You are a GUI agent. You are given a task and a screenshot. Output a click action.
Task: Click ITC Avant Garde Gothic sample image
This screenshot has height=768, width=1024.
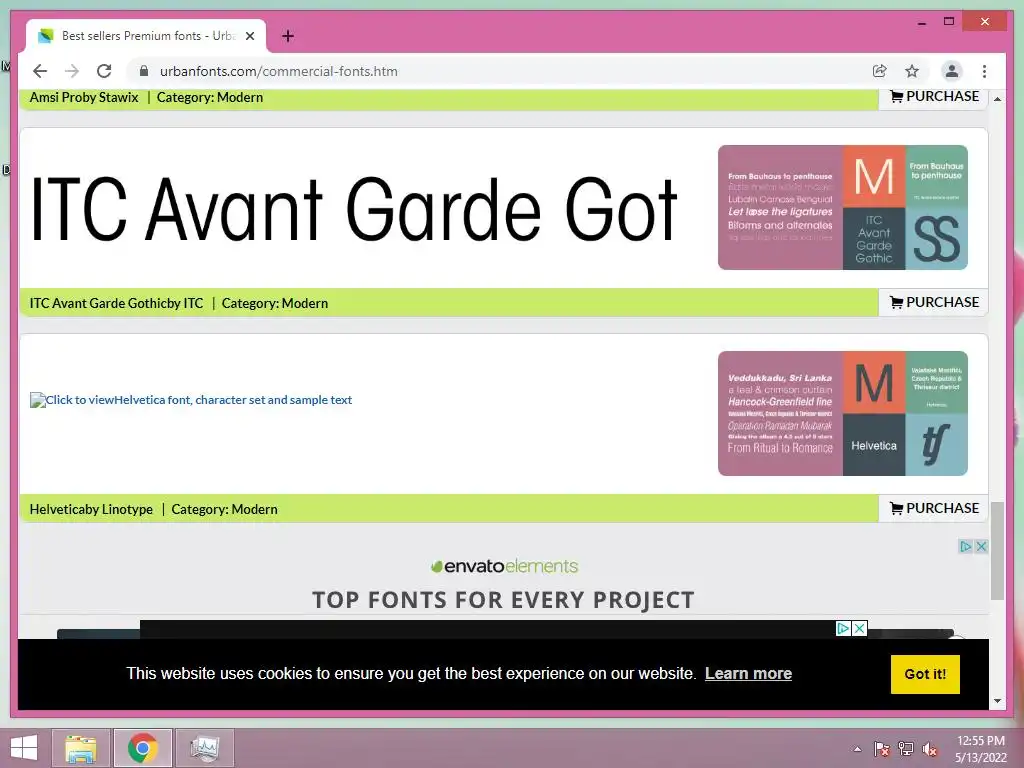tap(354, 209)
